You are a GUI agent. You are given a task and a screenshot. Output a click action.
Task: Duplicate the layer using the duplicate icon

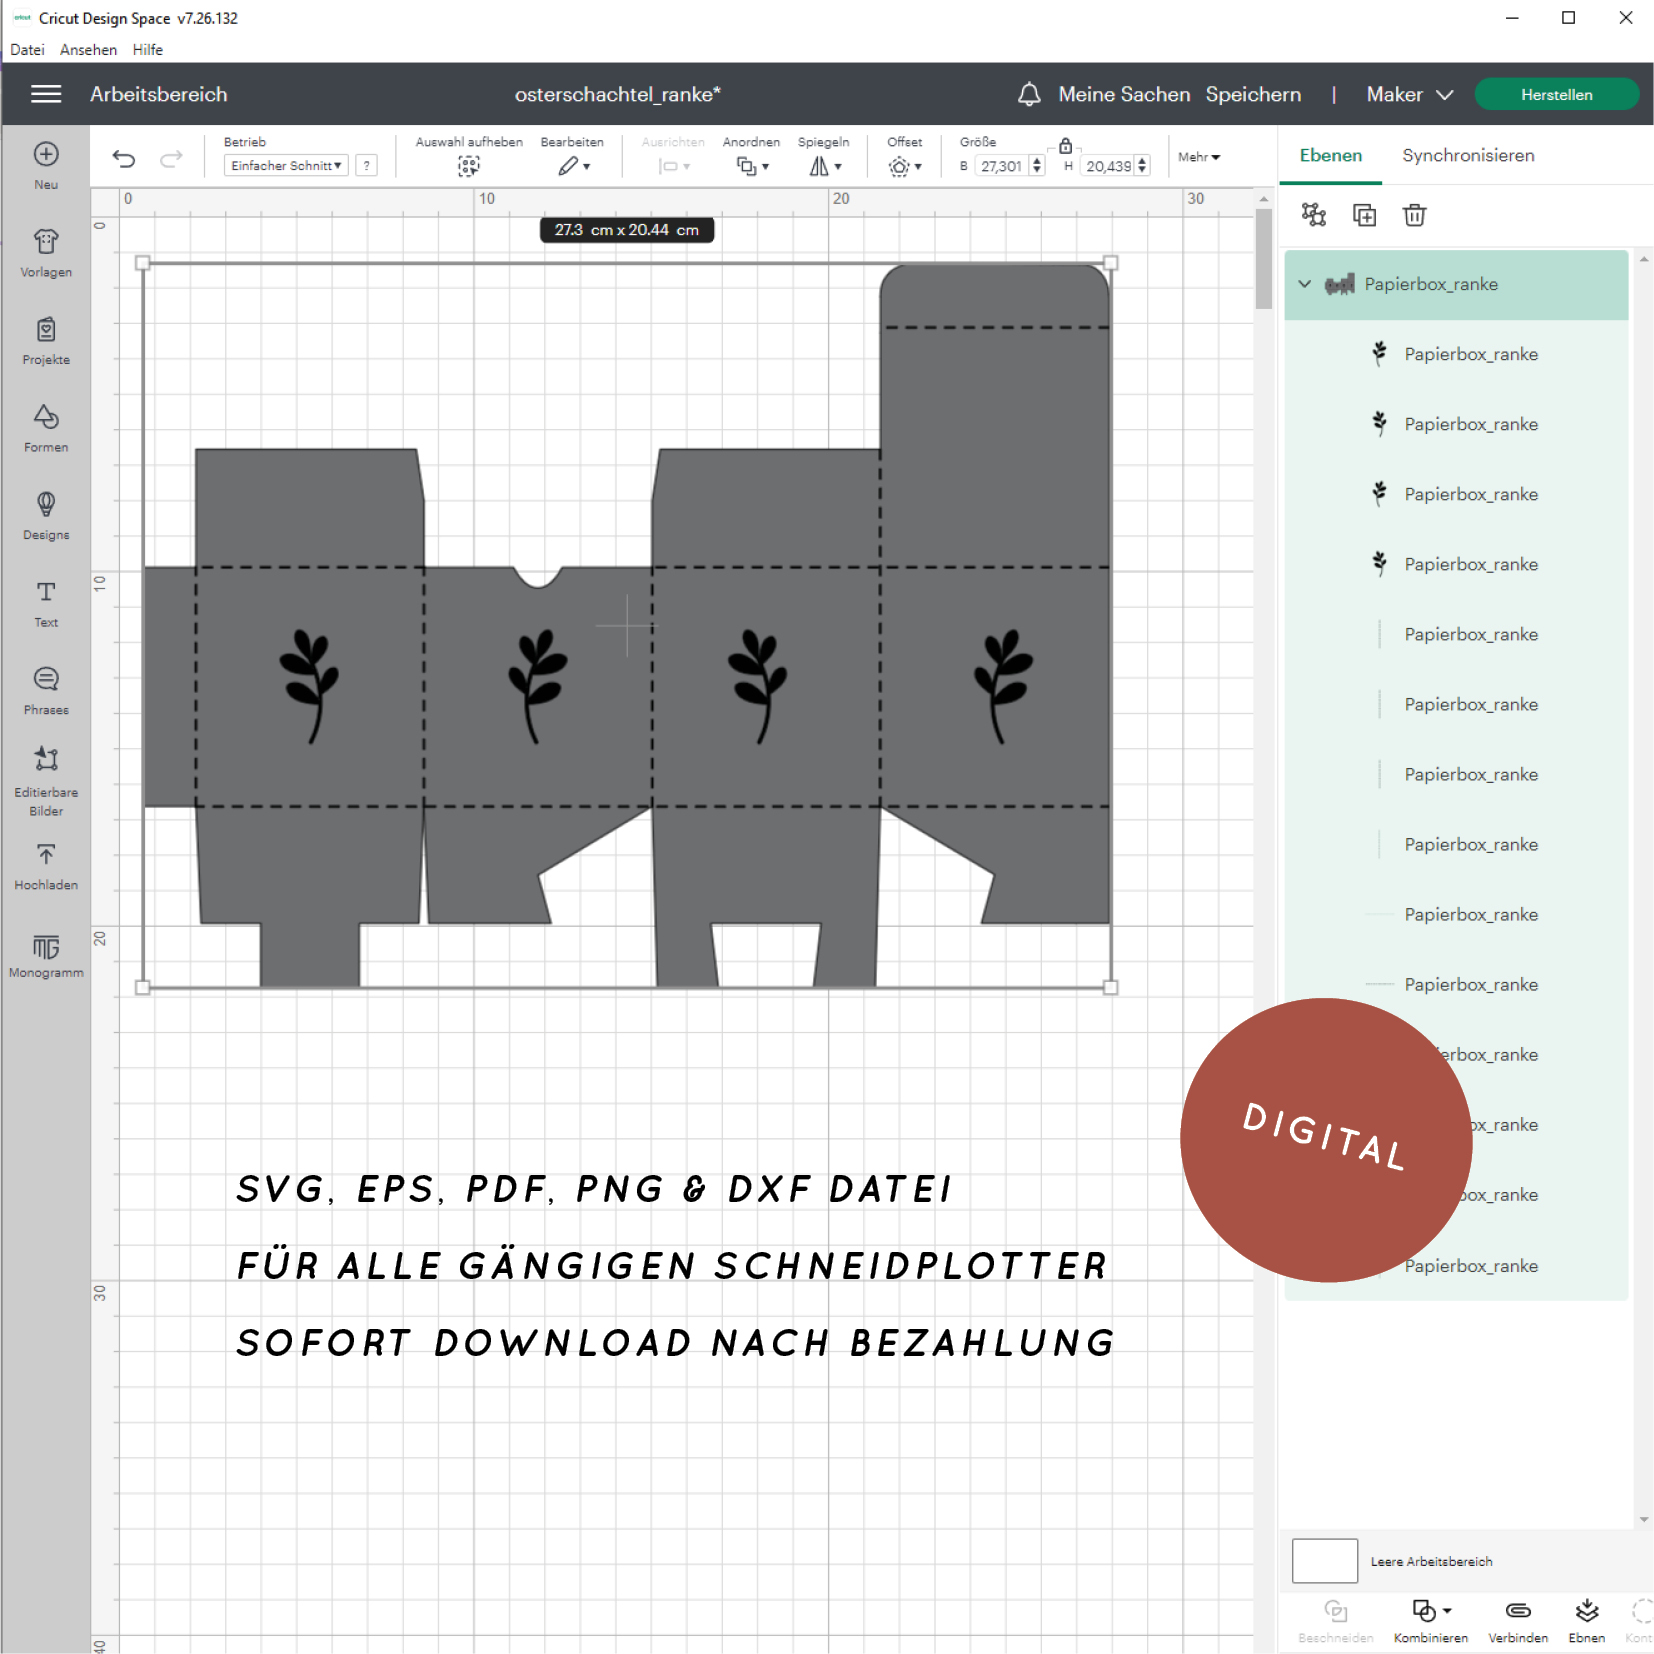(1364, 215)
